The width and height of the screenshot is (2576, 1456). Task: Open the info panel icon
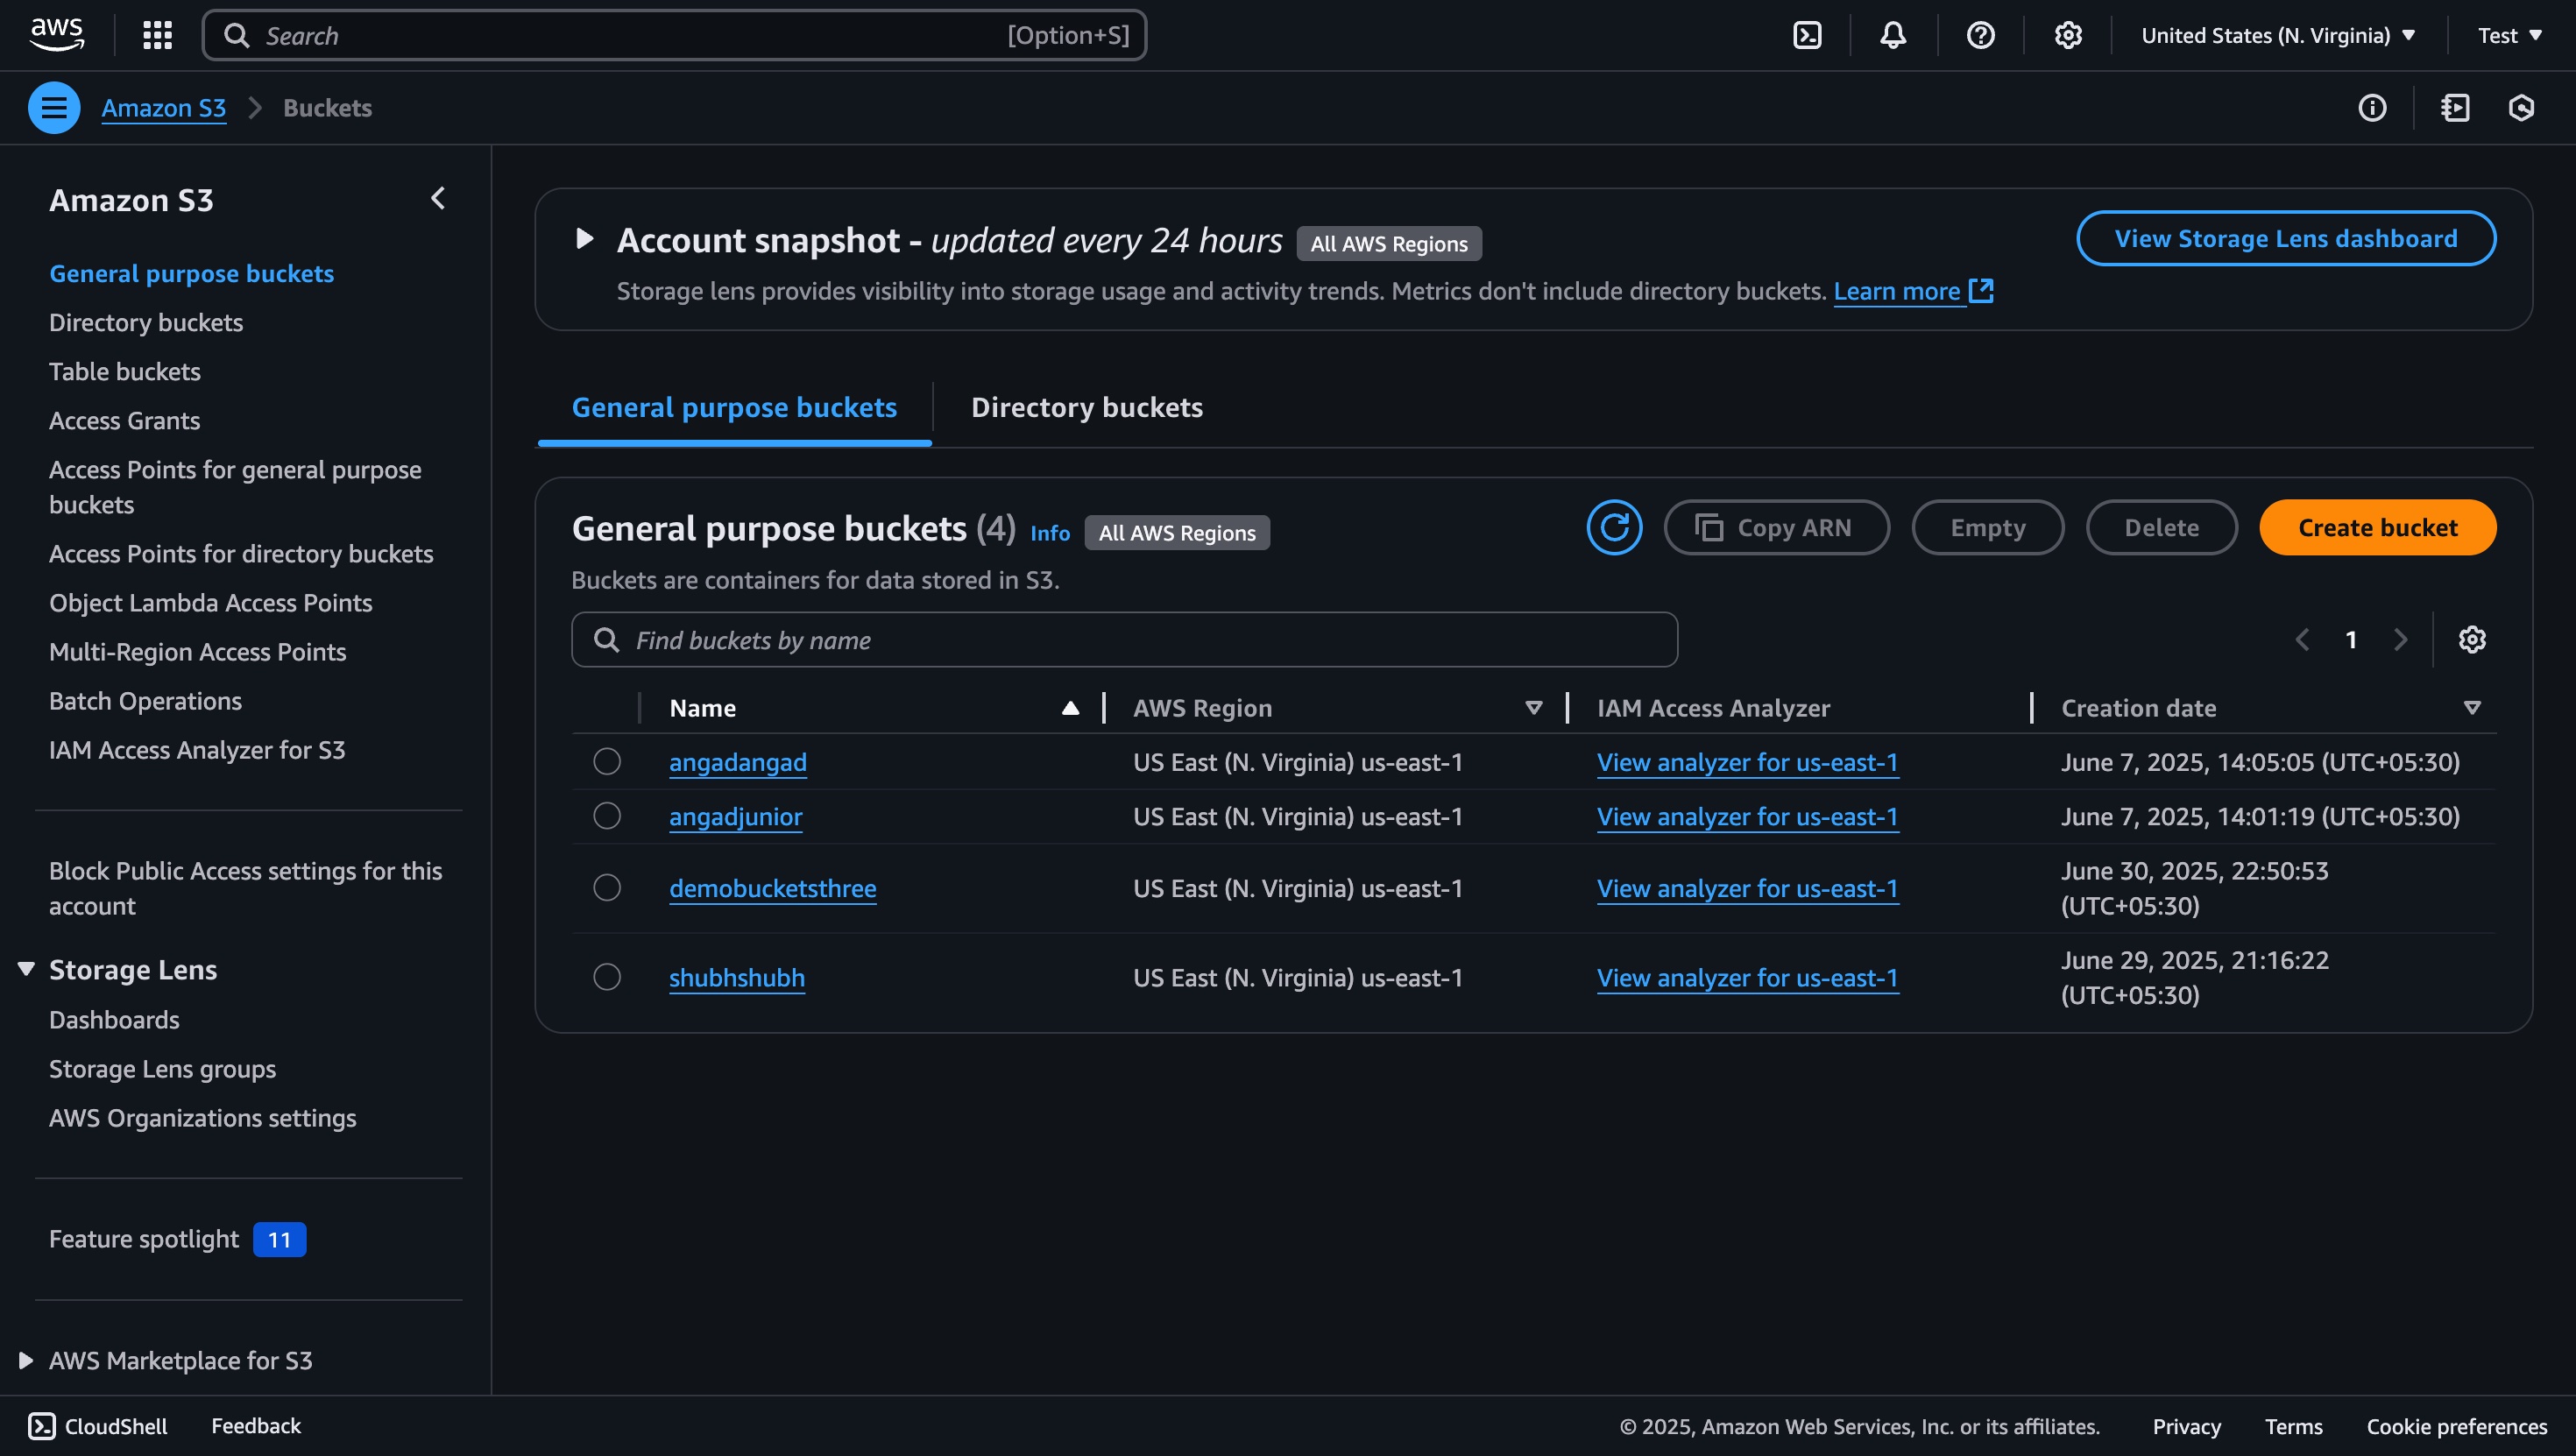coord(2372,108)
